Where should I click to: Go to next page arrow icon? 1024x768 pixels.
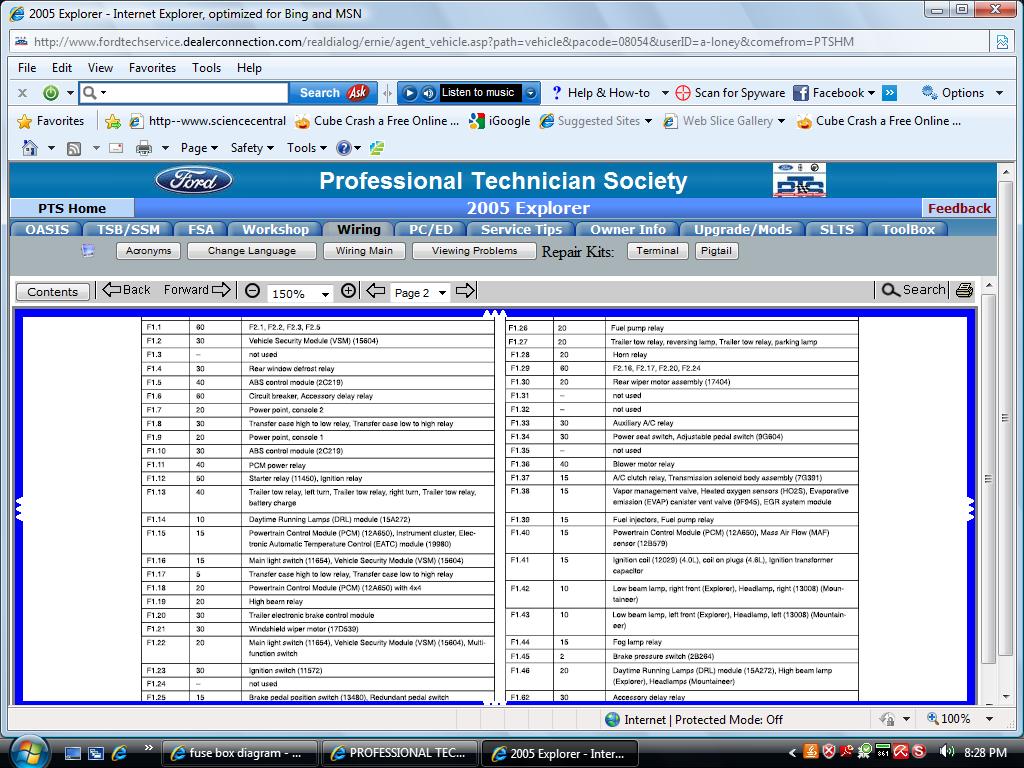click(x=466, y=291)
